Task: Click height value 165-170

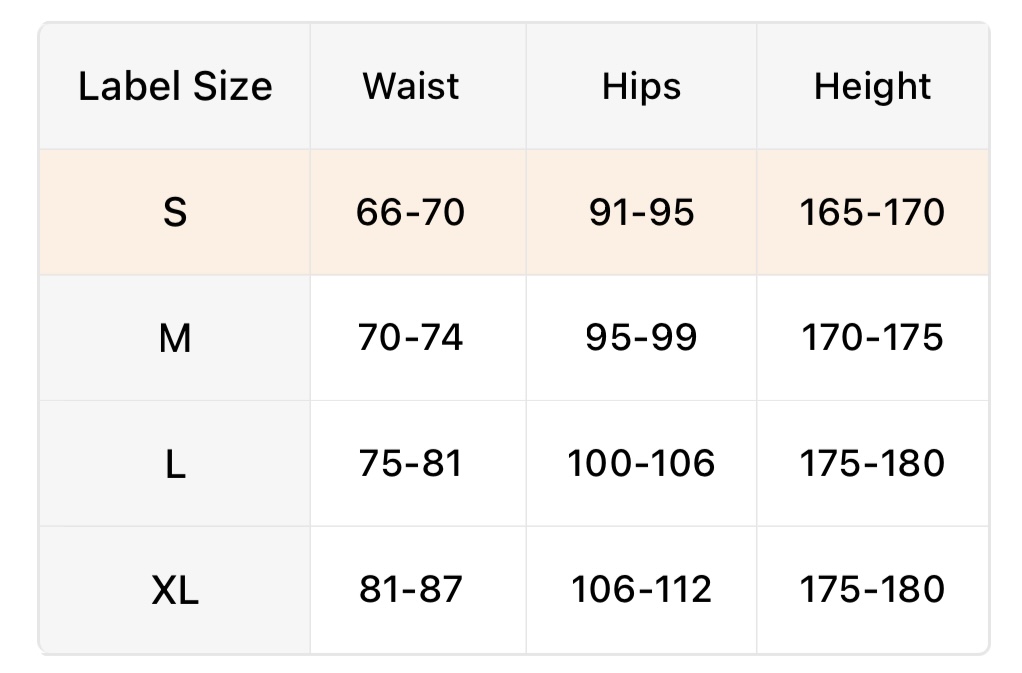Action: pos(872,213)
